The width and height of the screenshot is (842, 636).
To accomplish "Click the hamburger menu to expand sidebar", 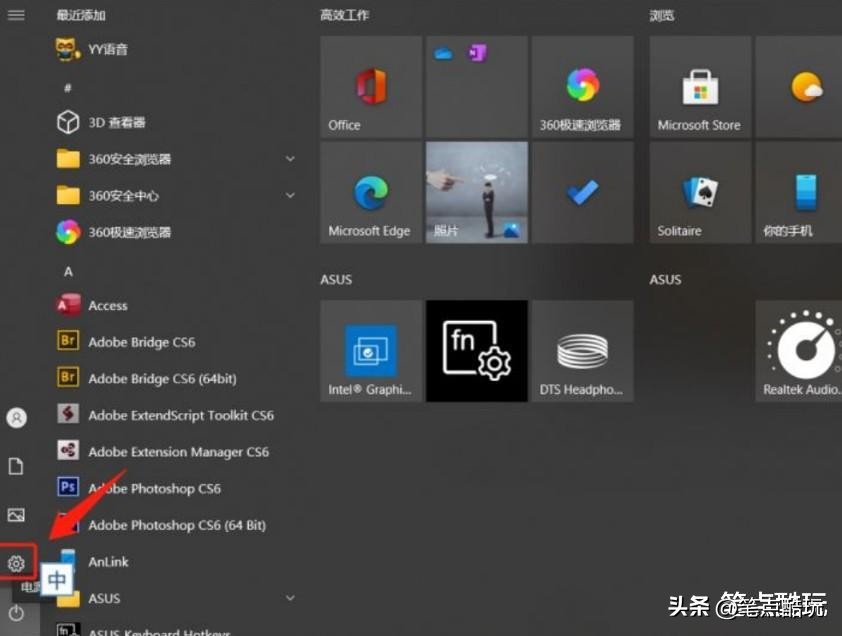I will tap(15, 14).
